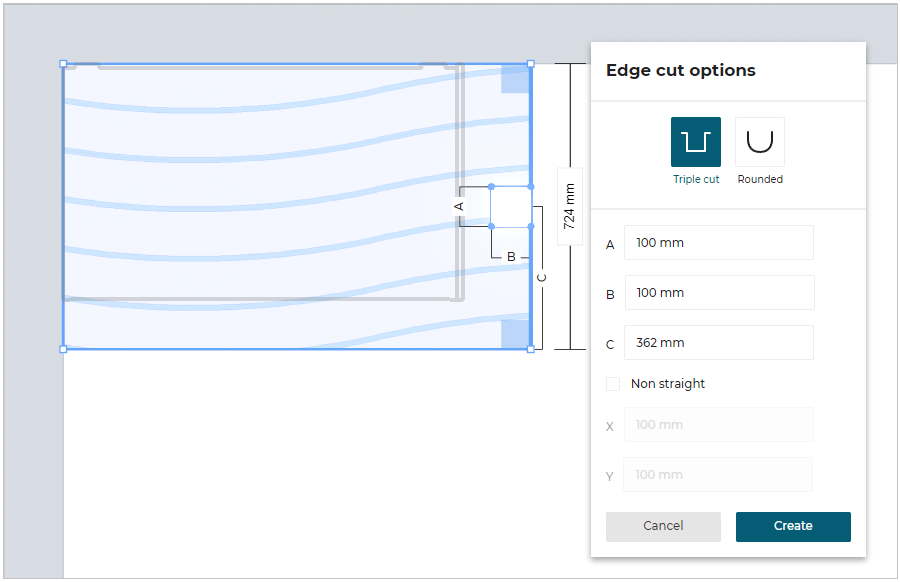The height and width of the screenshot is (582, 900).
Task: Click the B label below the cutout
Action: (511, 255)
